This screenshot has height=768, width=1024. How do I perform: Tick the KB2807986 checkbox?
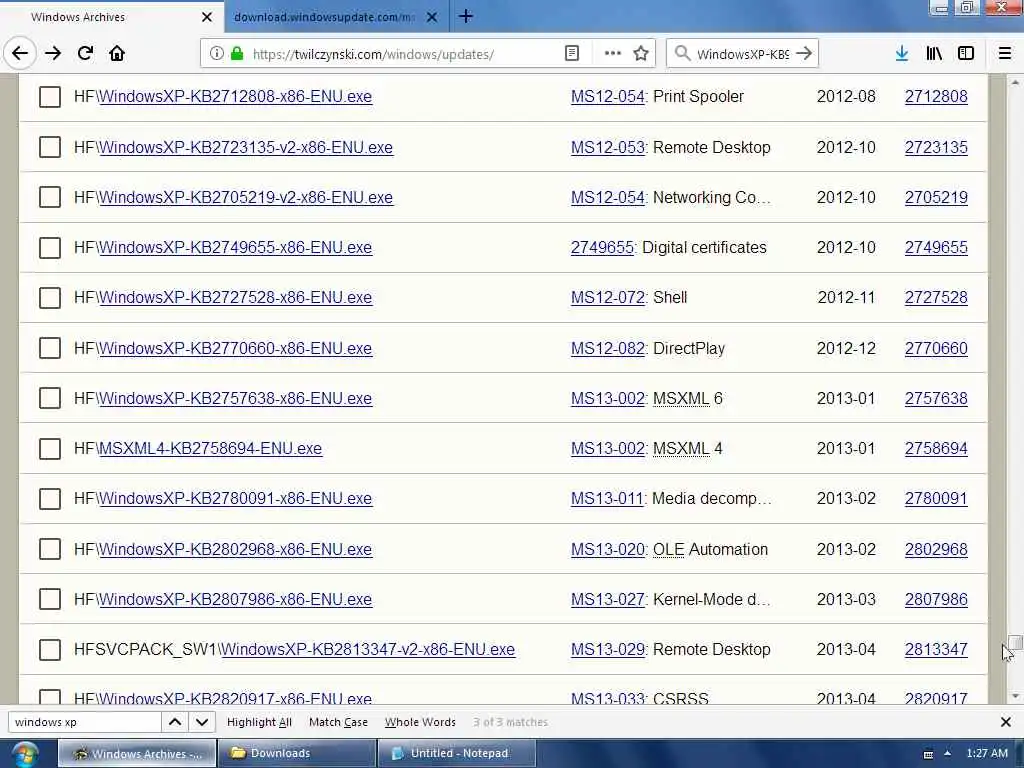click(50, 600)
